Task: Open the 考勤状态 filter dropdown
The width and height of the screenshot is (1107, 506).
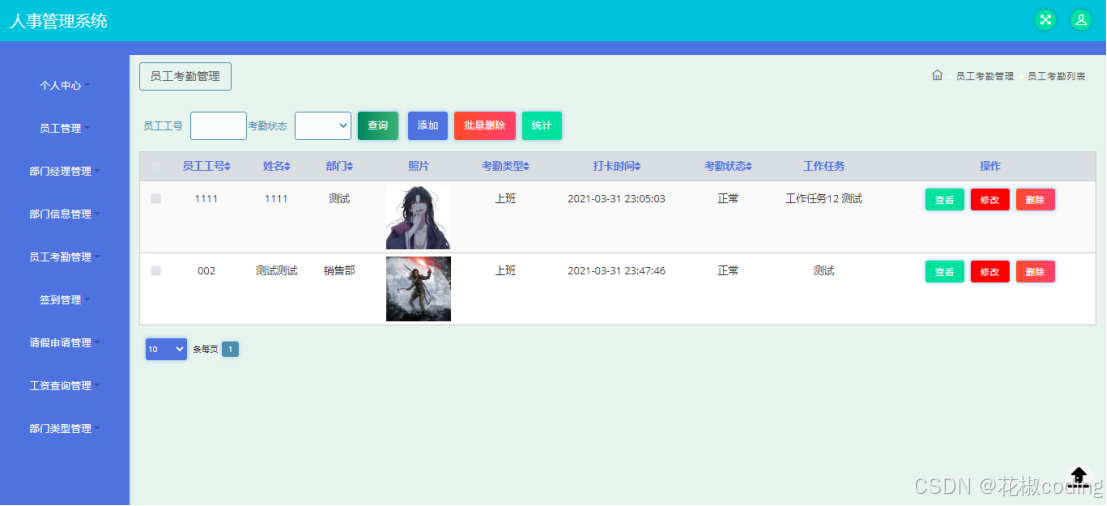Action: click(323, 126)
